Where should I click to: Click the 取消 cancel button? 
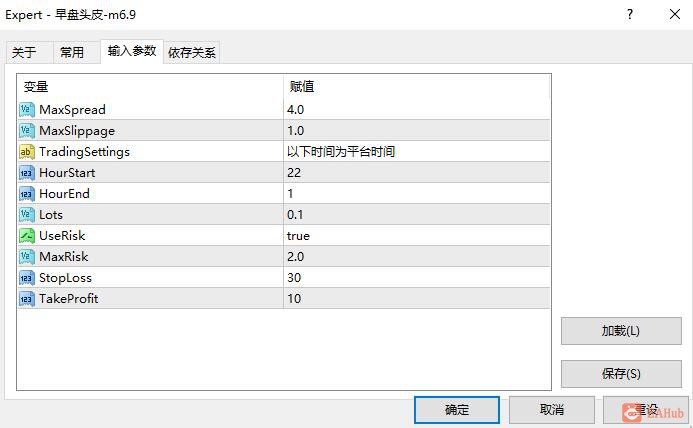[552, 410]
